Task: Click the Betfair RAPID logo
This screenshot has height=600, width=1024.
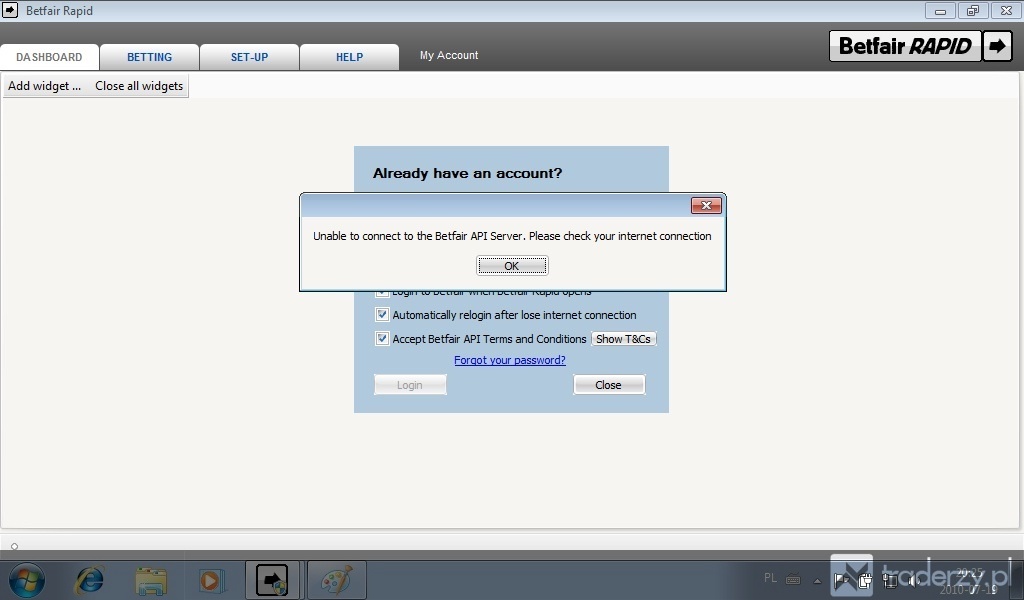Action: pyautogui.click(x=905, y=46)
